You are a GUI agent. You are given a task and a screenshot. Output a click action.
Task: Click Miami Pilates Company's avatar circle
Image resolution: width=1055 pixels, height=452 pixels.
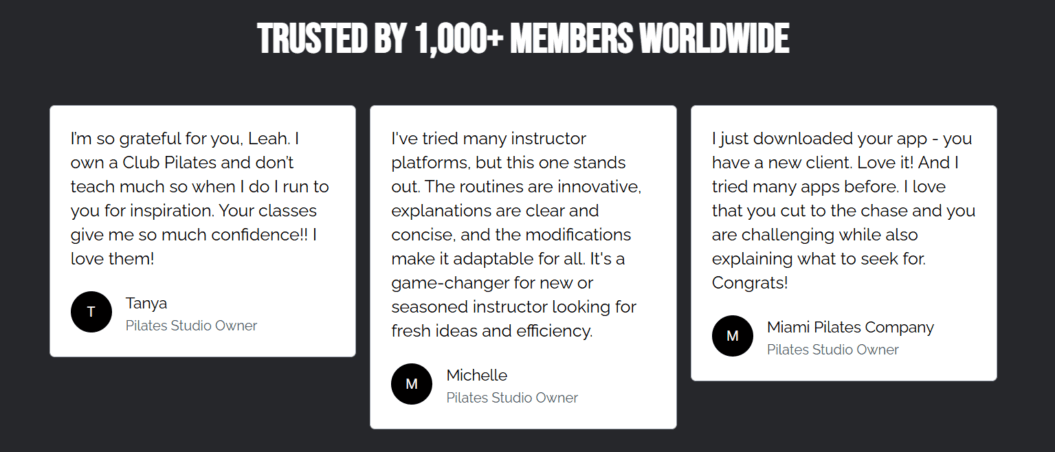(x=732, y=336)
